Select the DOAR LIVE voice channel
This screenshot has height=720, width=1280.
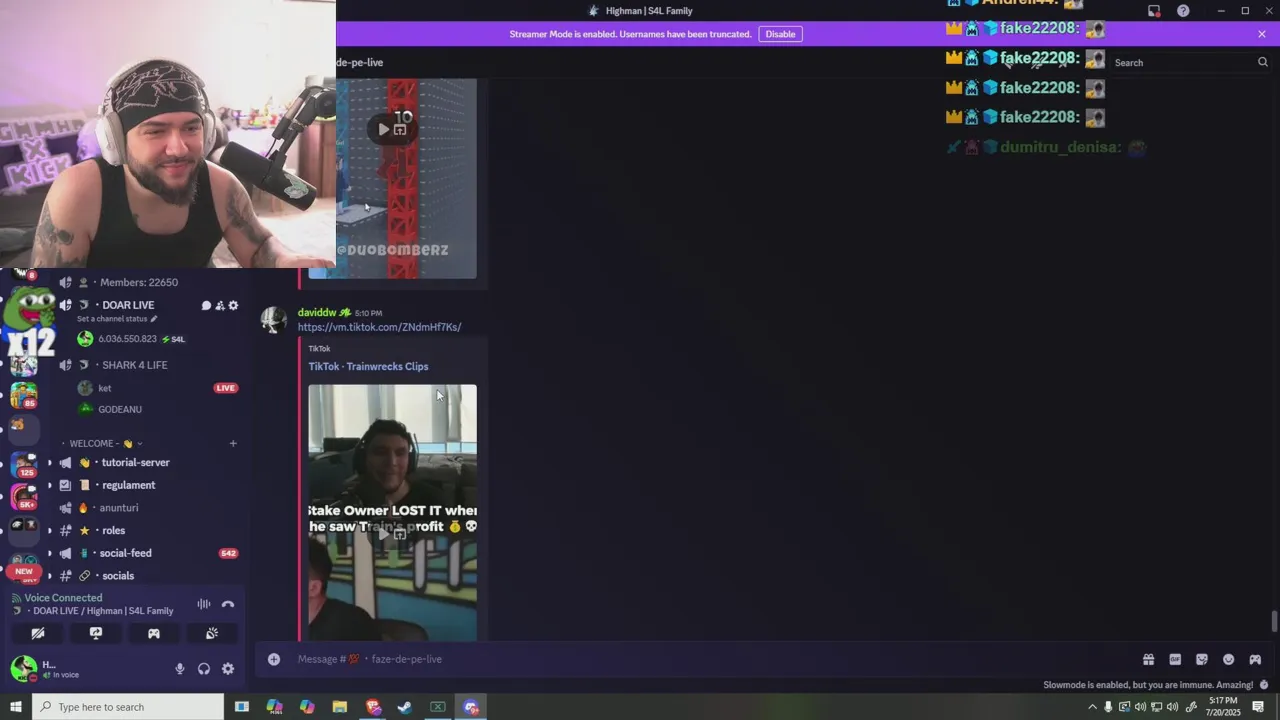click(x=128, y=305)
